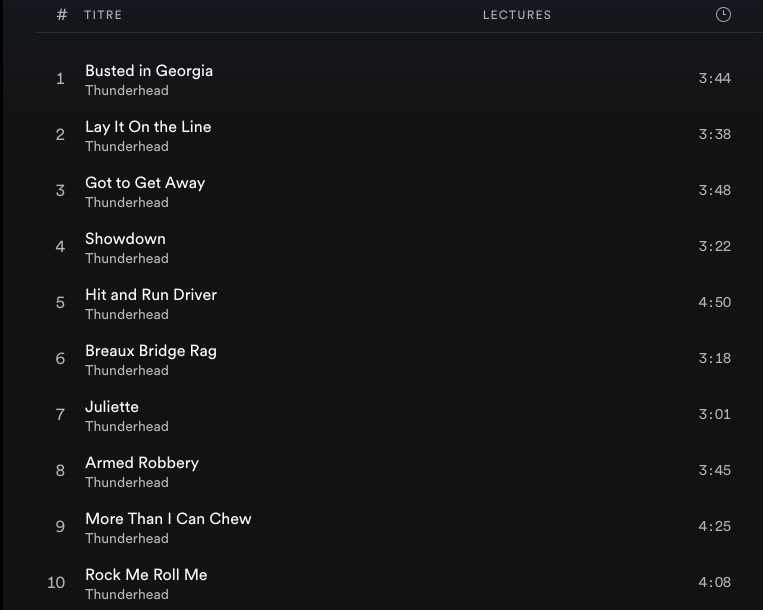The height and width of the screenshot is (610, 763).
Task: Select the track Rock Me Roll Me
Action: click(x=146, y=574)
